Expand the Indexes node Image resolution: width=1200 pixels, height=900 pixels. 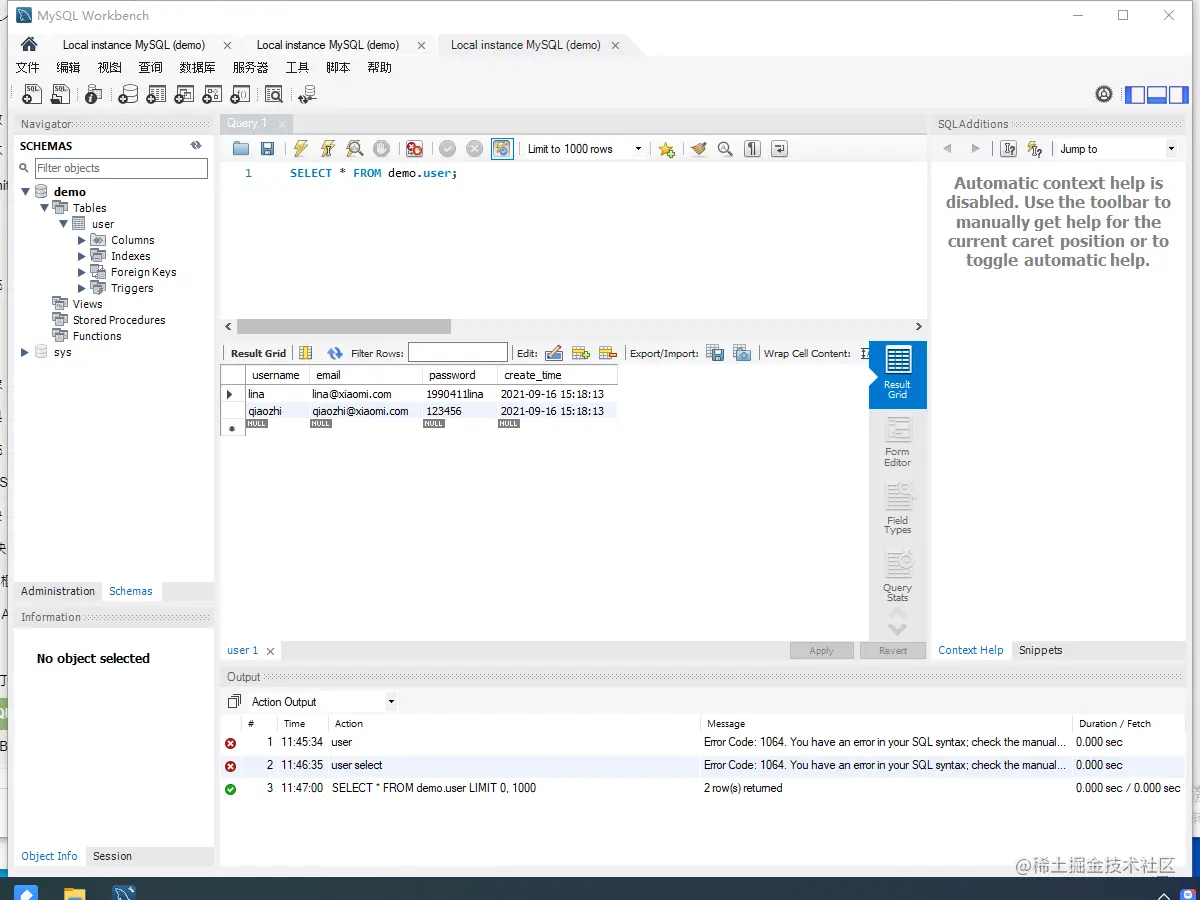(x=82, y=256)
